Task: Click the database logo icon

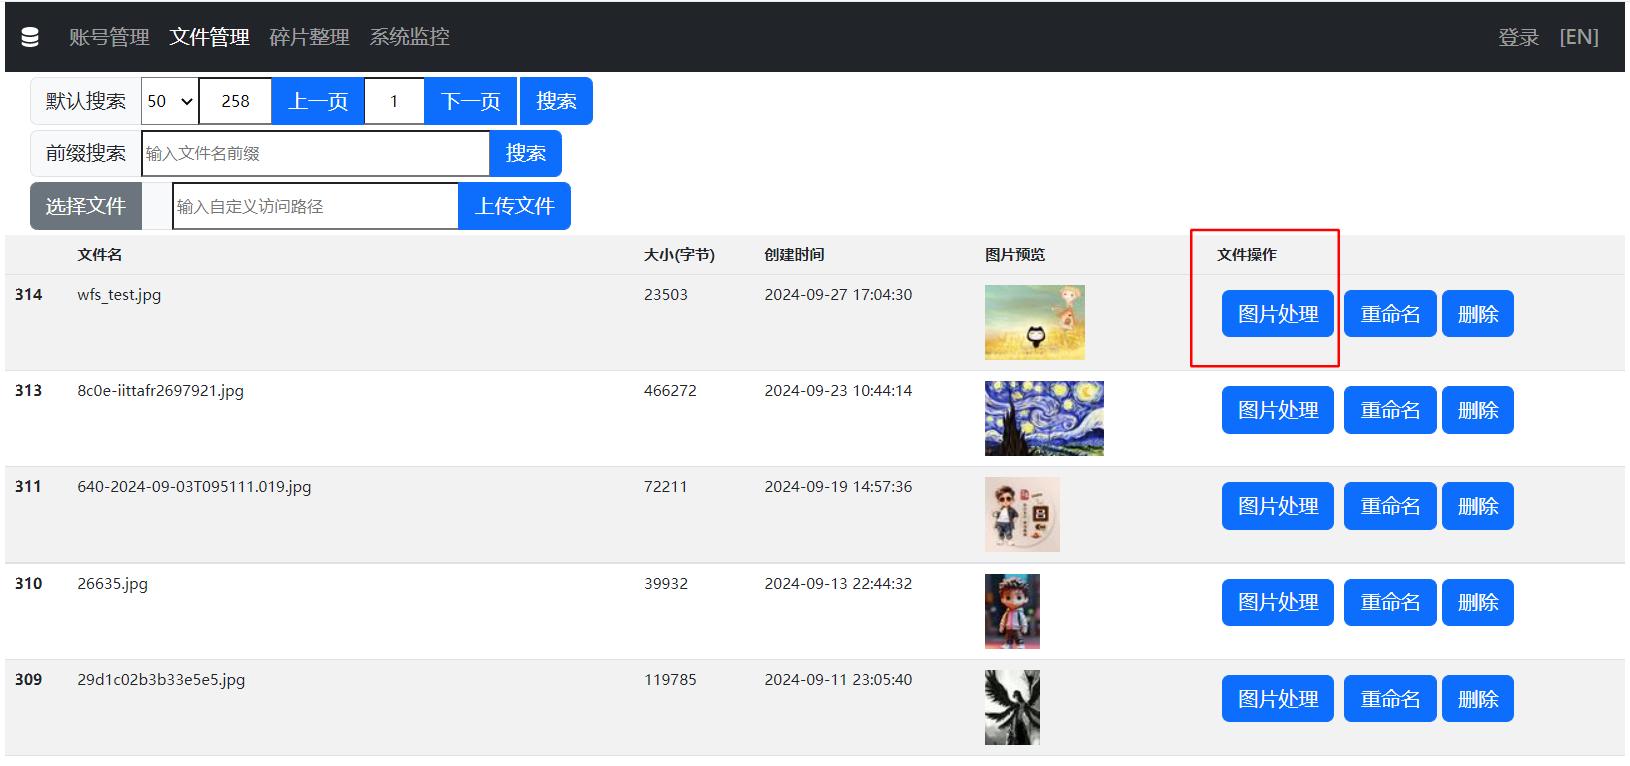Action: [30, 37]
